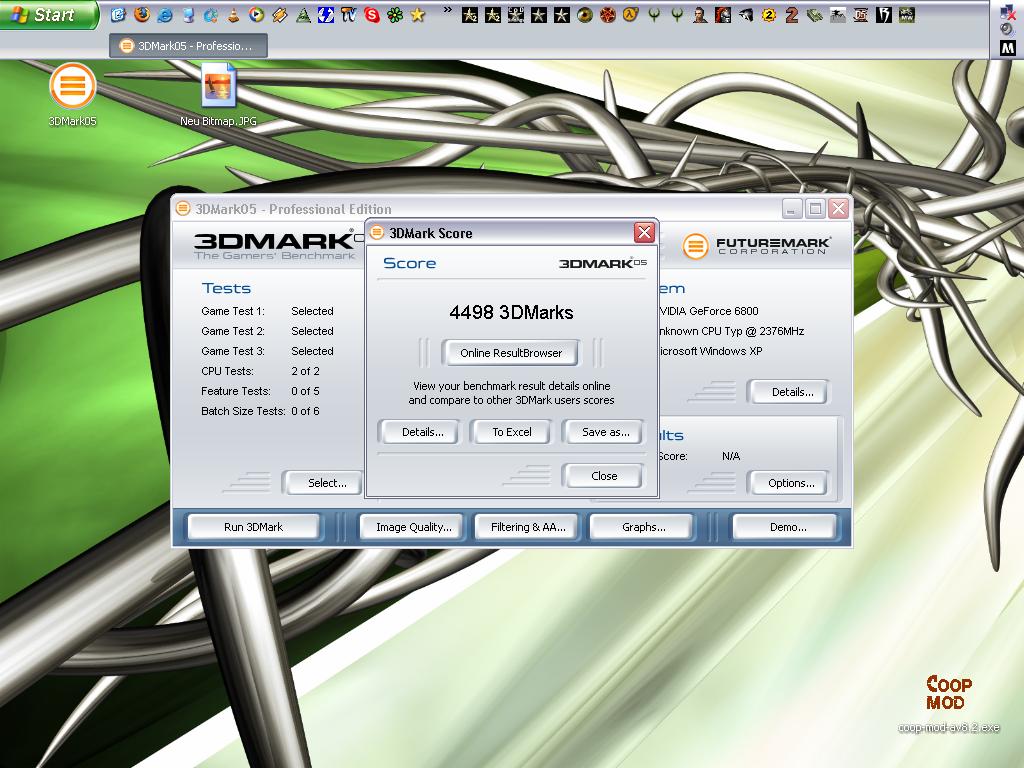The width and height of the screenshot is (1024, 768).
Task: Launch the green eye game icon
Action: [584, 14]
